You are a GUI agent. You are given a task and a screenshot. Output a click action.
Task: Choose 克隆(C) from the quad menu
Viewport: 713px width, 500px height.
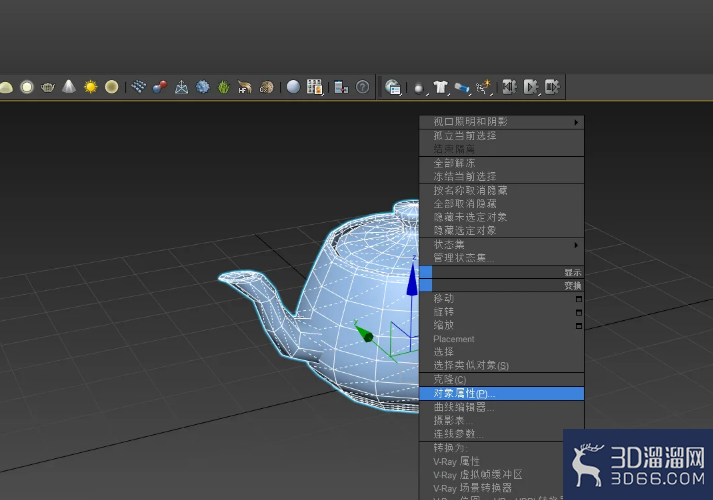(502, 380)
